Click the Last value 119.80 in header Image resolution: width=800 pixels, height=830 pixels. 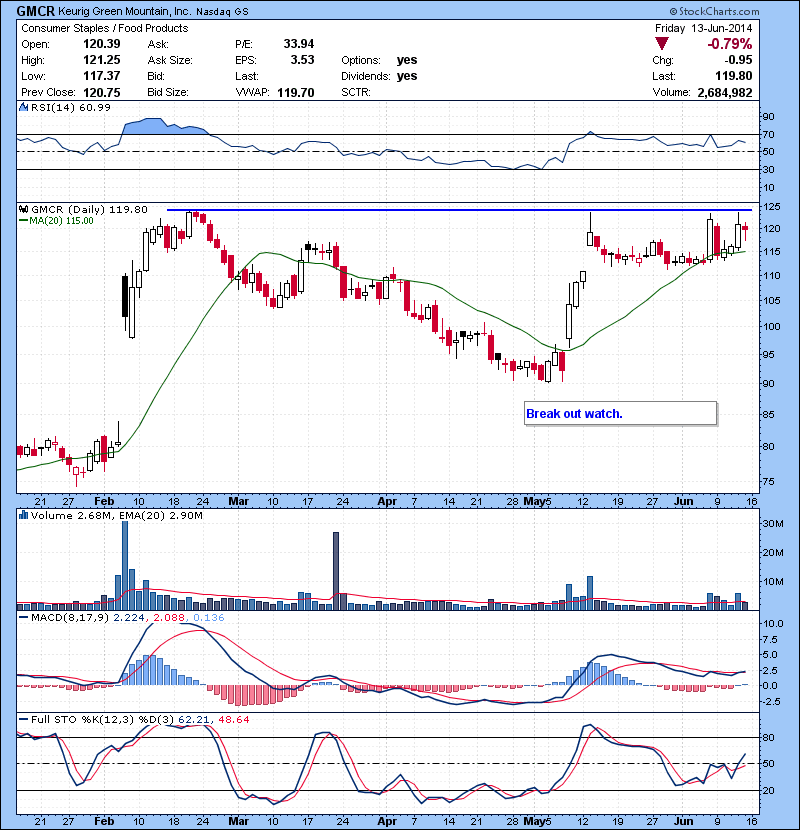pos(733,76)
